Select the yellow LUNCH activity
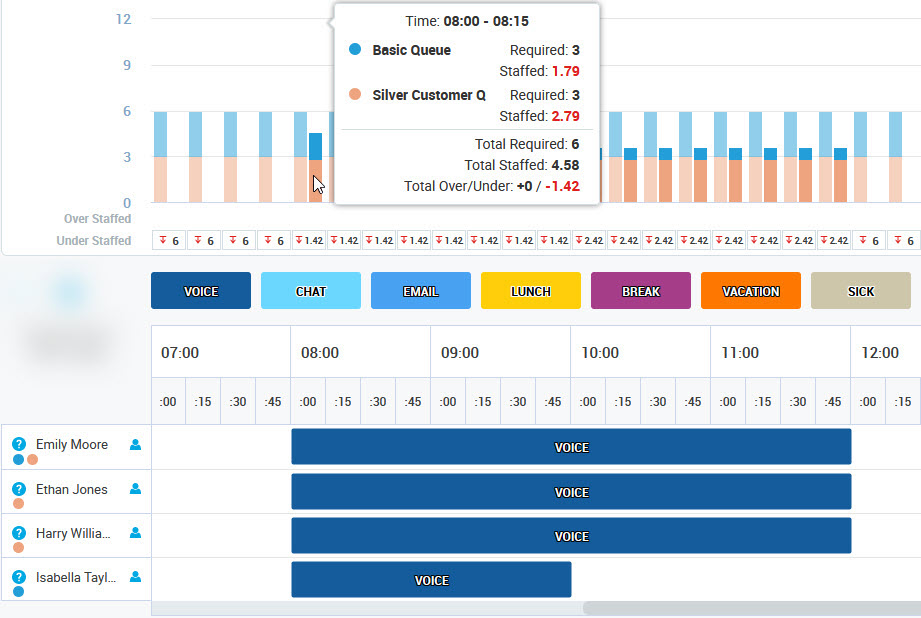 point(530,291)
